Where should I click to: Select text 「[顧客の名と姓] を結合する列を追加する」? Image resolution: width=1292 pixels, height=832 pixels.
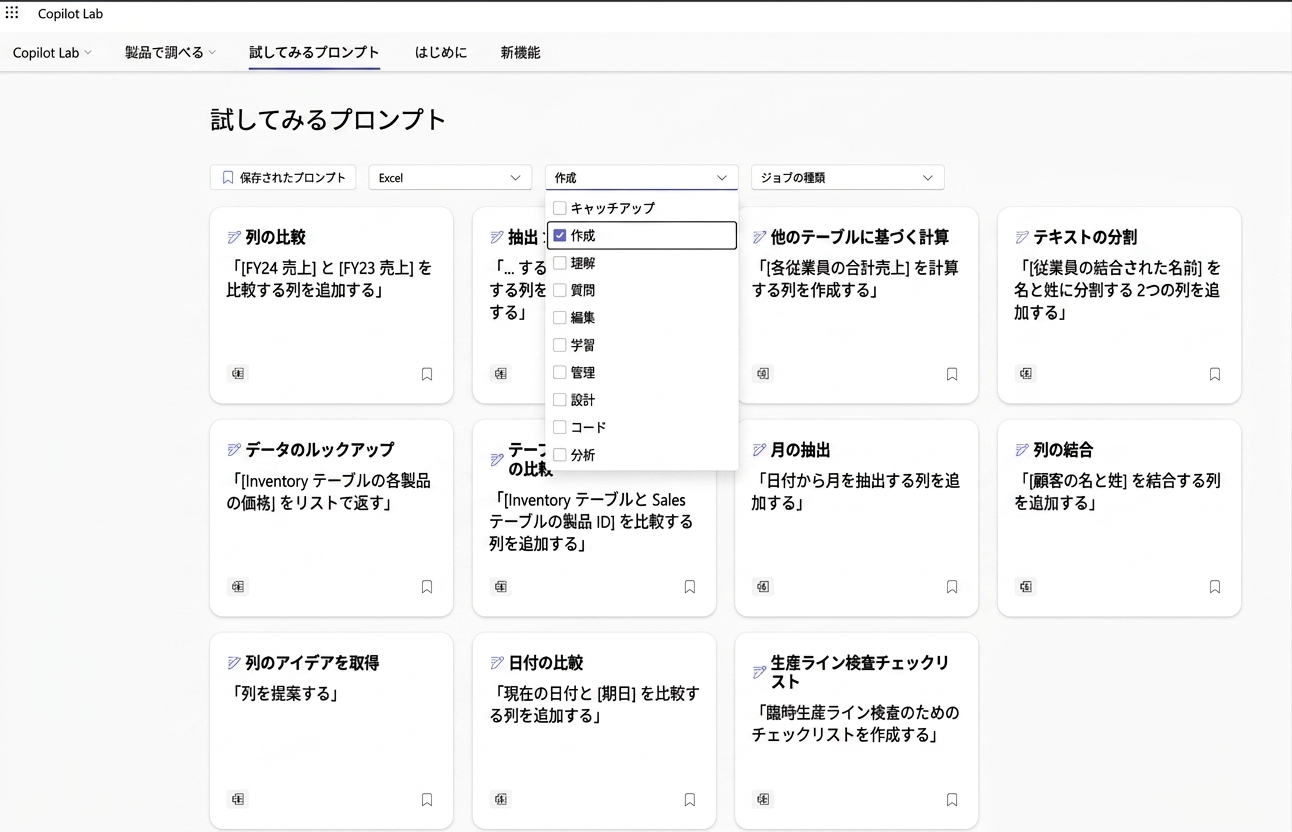[x=1117, y=492]
